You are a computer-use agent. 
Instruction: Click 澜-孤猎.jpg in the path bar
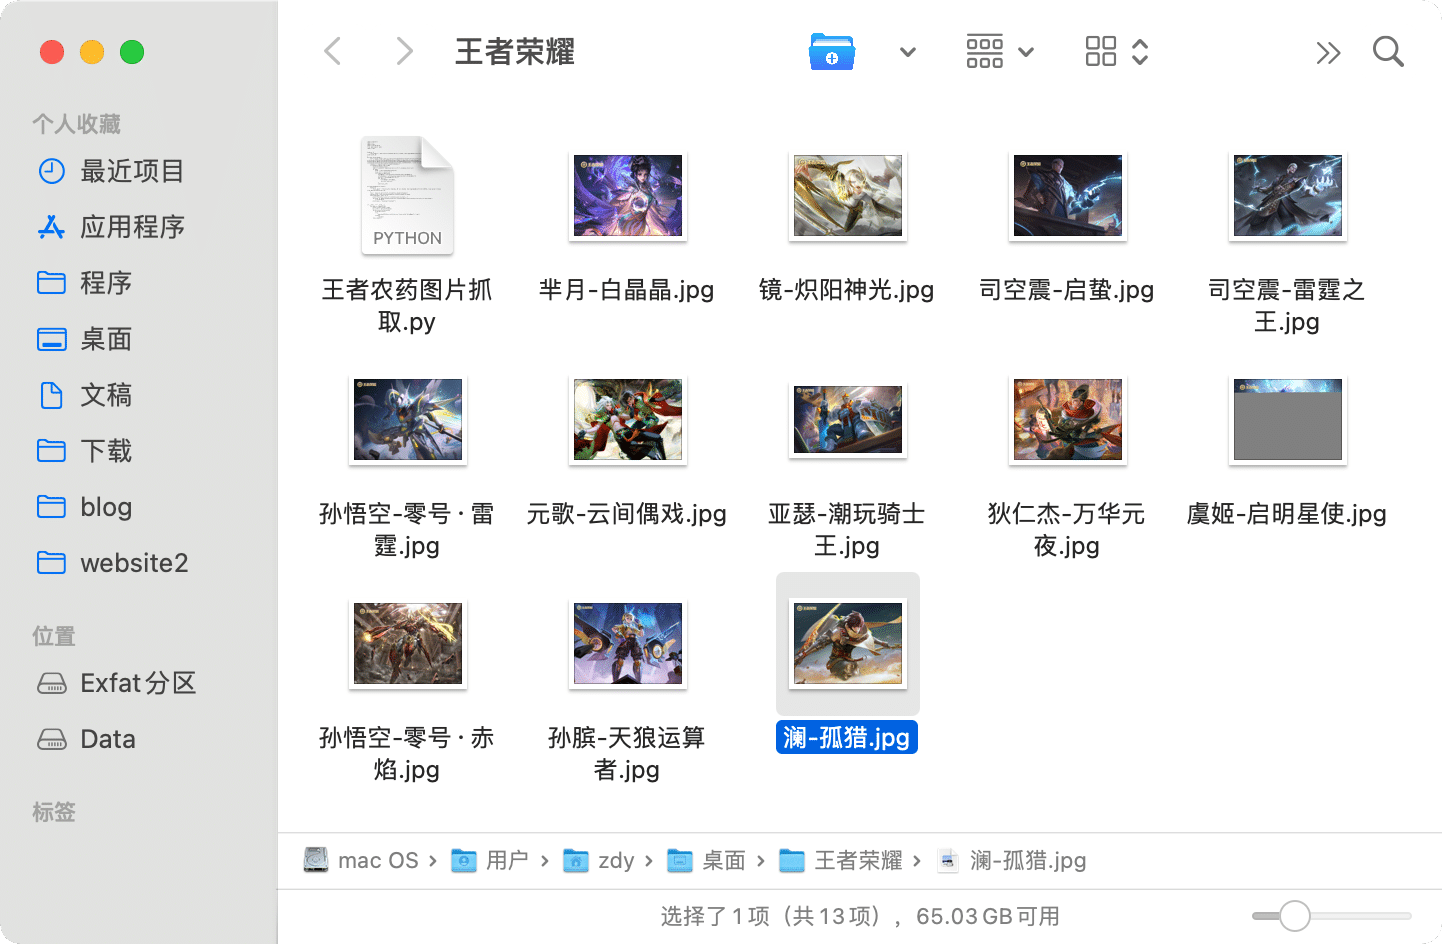click(1012, 860)
